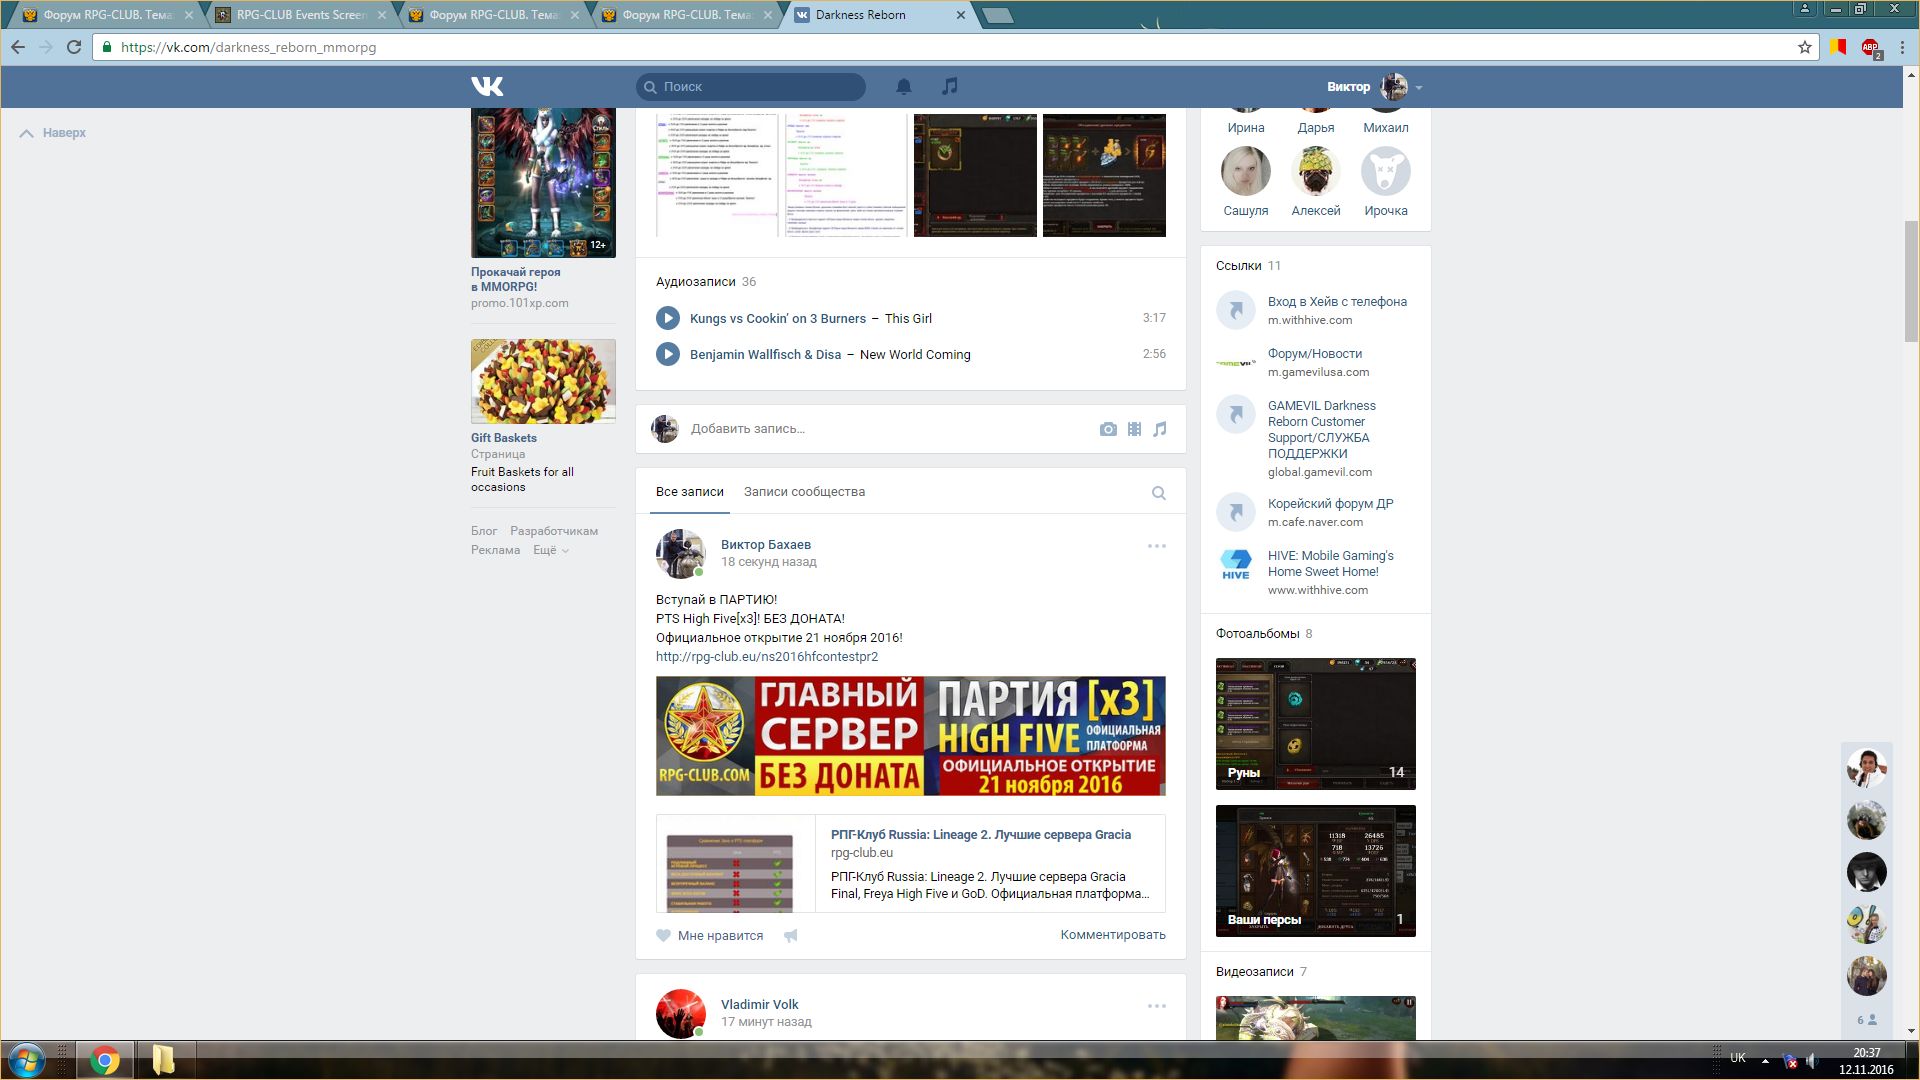Screen dimensions: 1920x1080
Task: Open the Виктор profile dropdown menu
Action: click(1418, 88)
